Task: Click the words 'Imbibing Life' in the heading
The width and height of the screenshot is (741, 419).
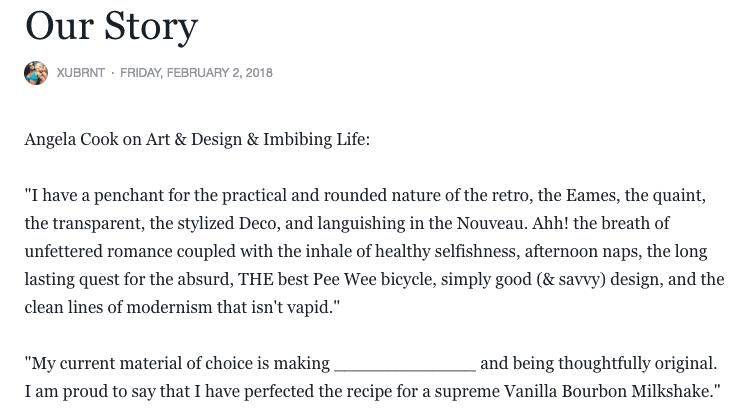Action: (315, 140)
